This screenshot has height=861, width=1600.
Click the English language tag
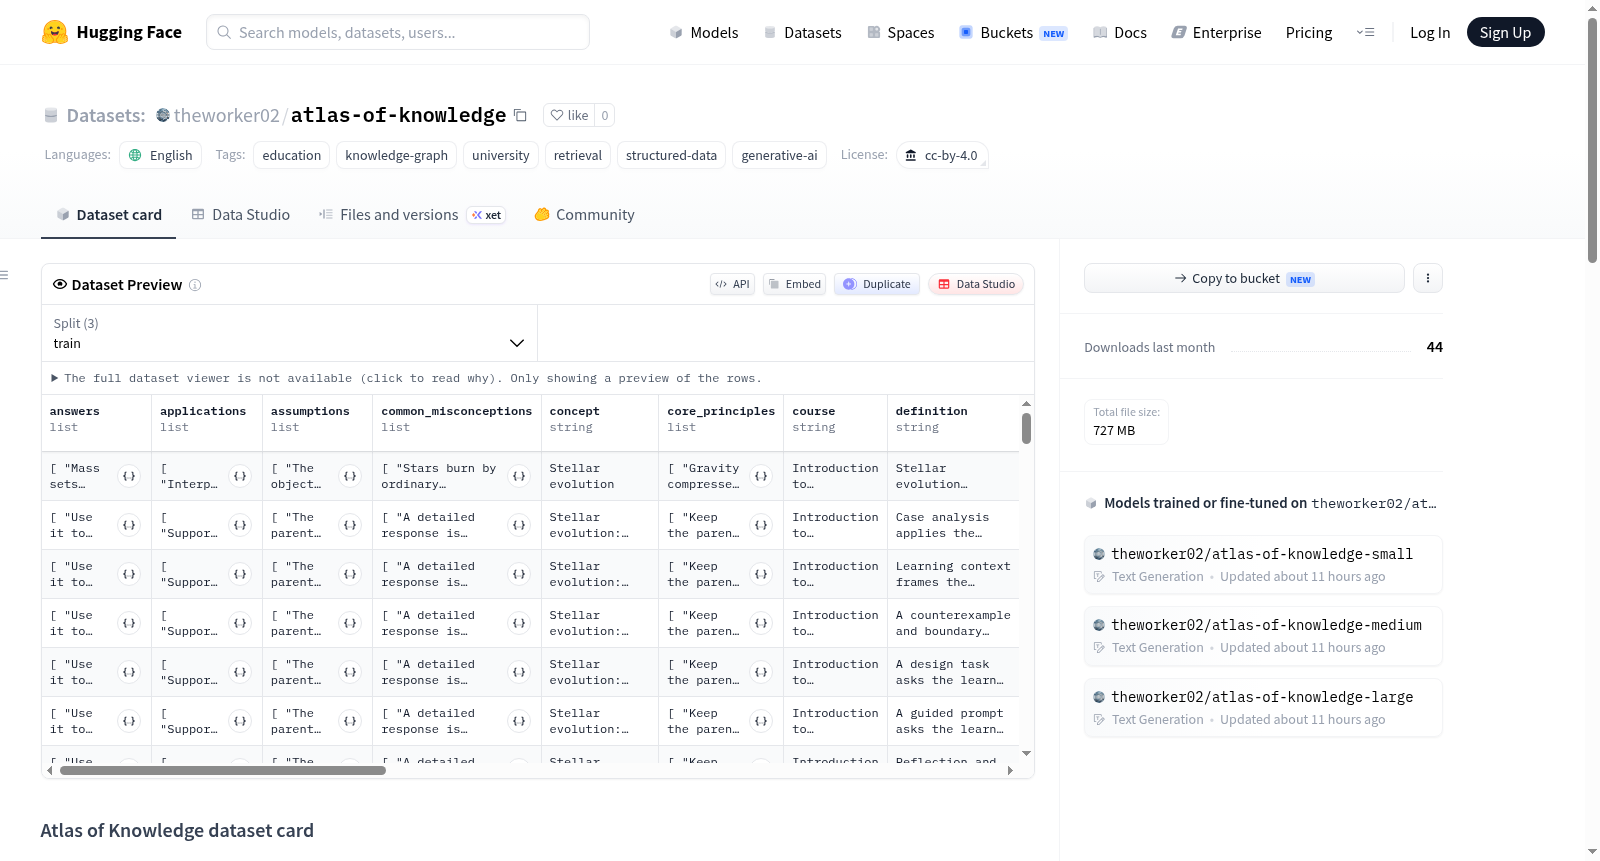160,155
